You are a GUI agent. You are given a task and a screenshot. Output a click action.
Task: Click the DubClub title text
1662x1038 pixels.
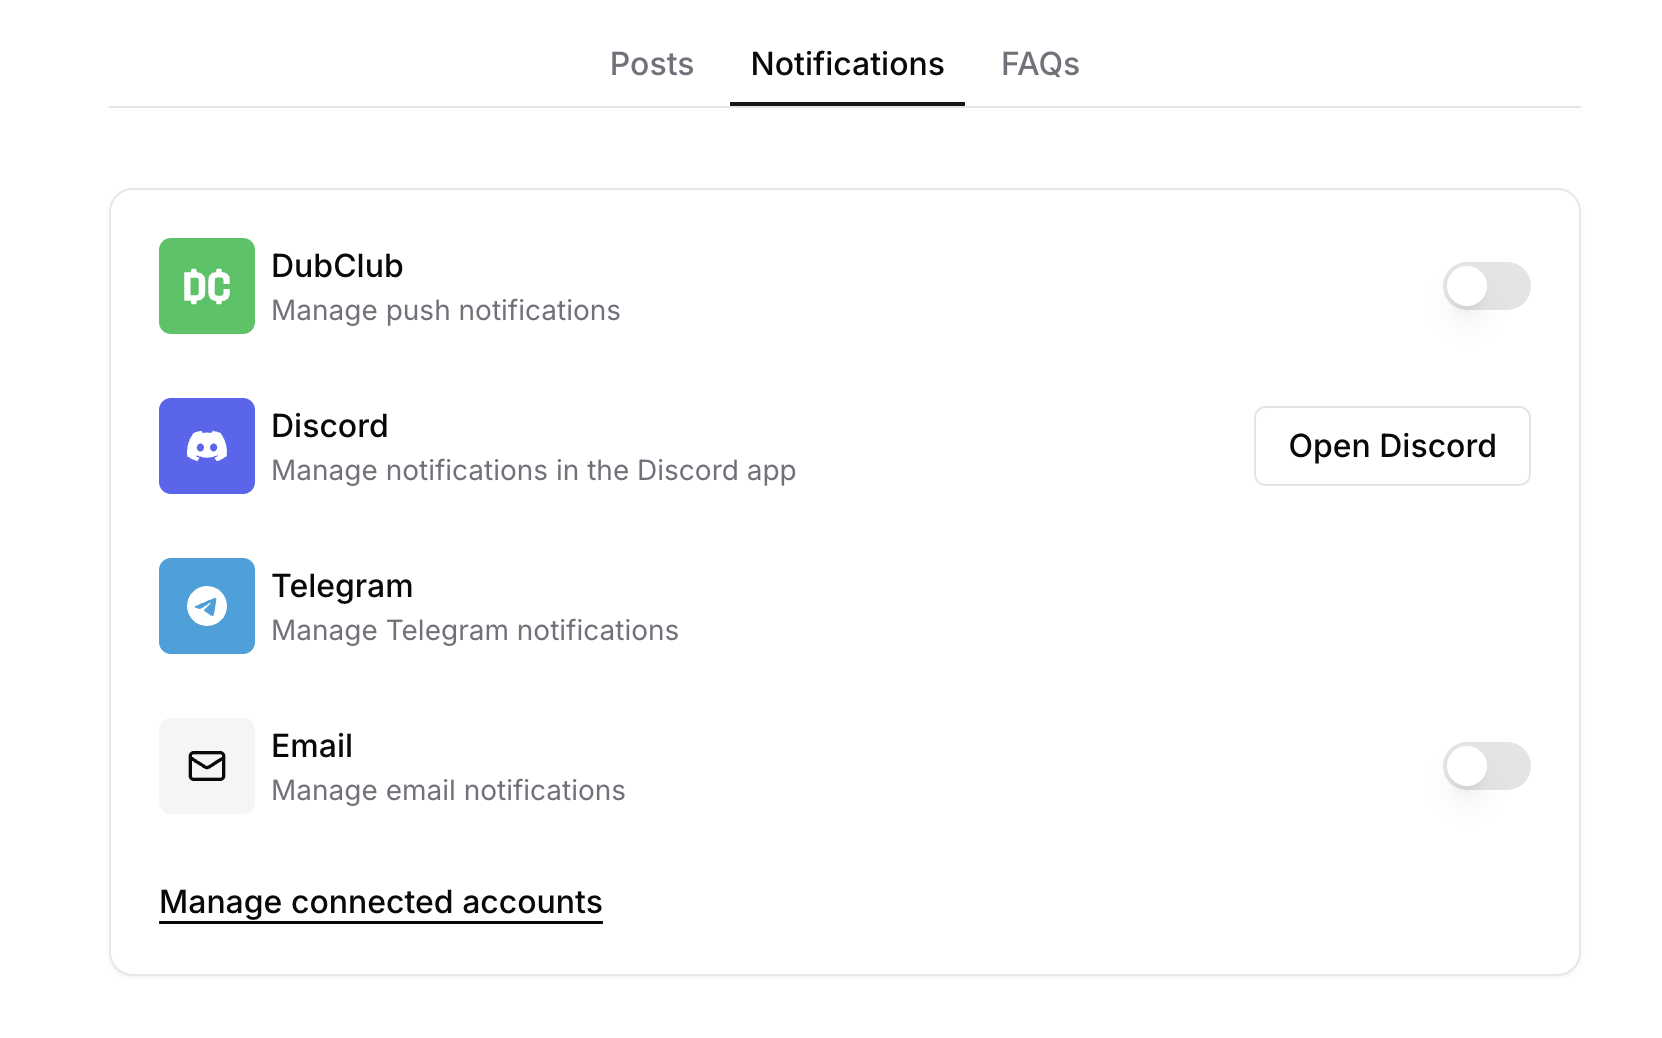337,266
